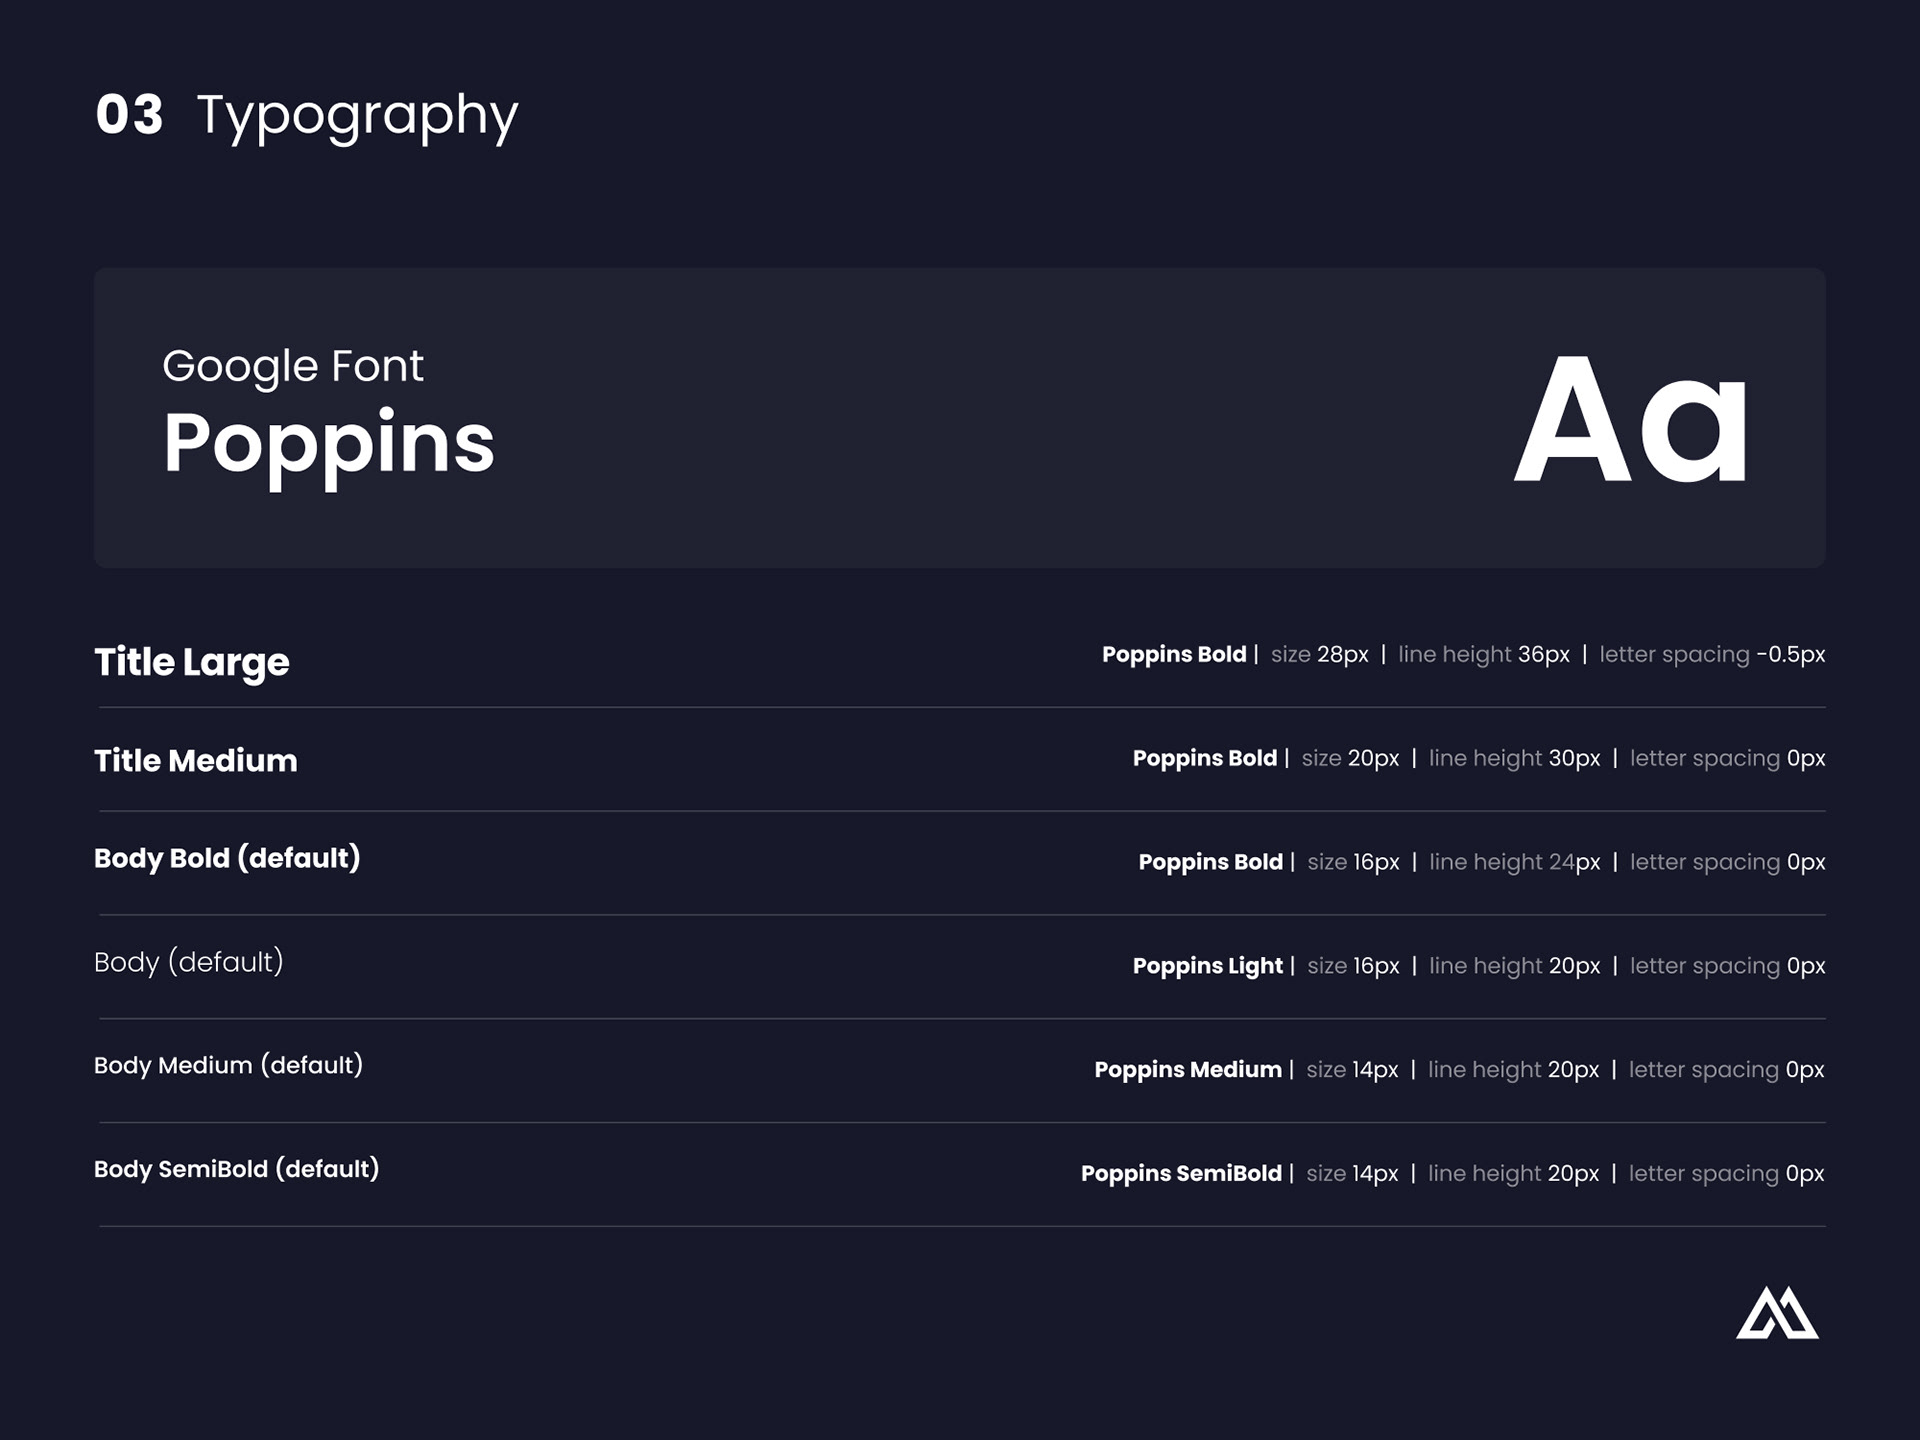Click Body Medium (default) sample
The height and width of the screenshot is (1440, 1920).
click(228, 1065)
